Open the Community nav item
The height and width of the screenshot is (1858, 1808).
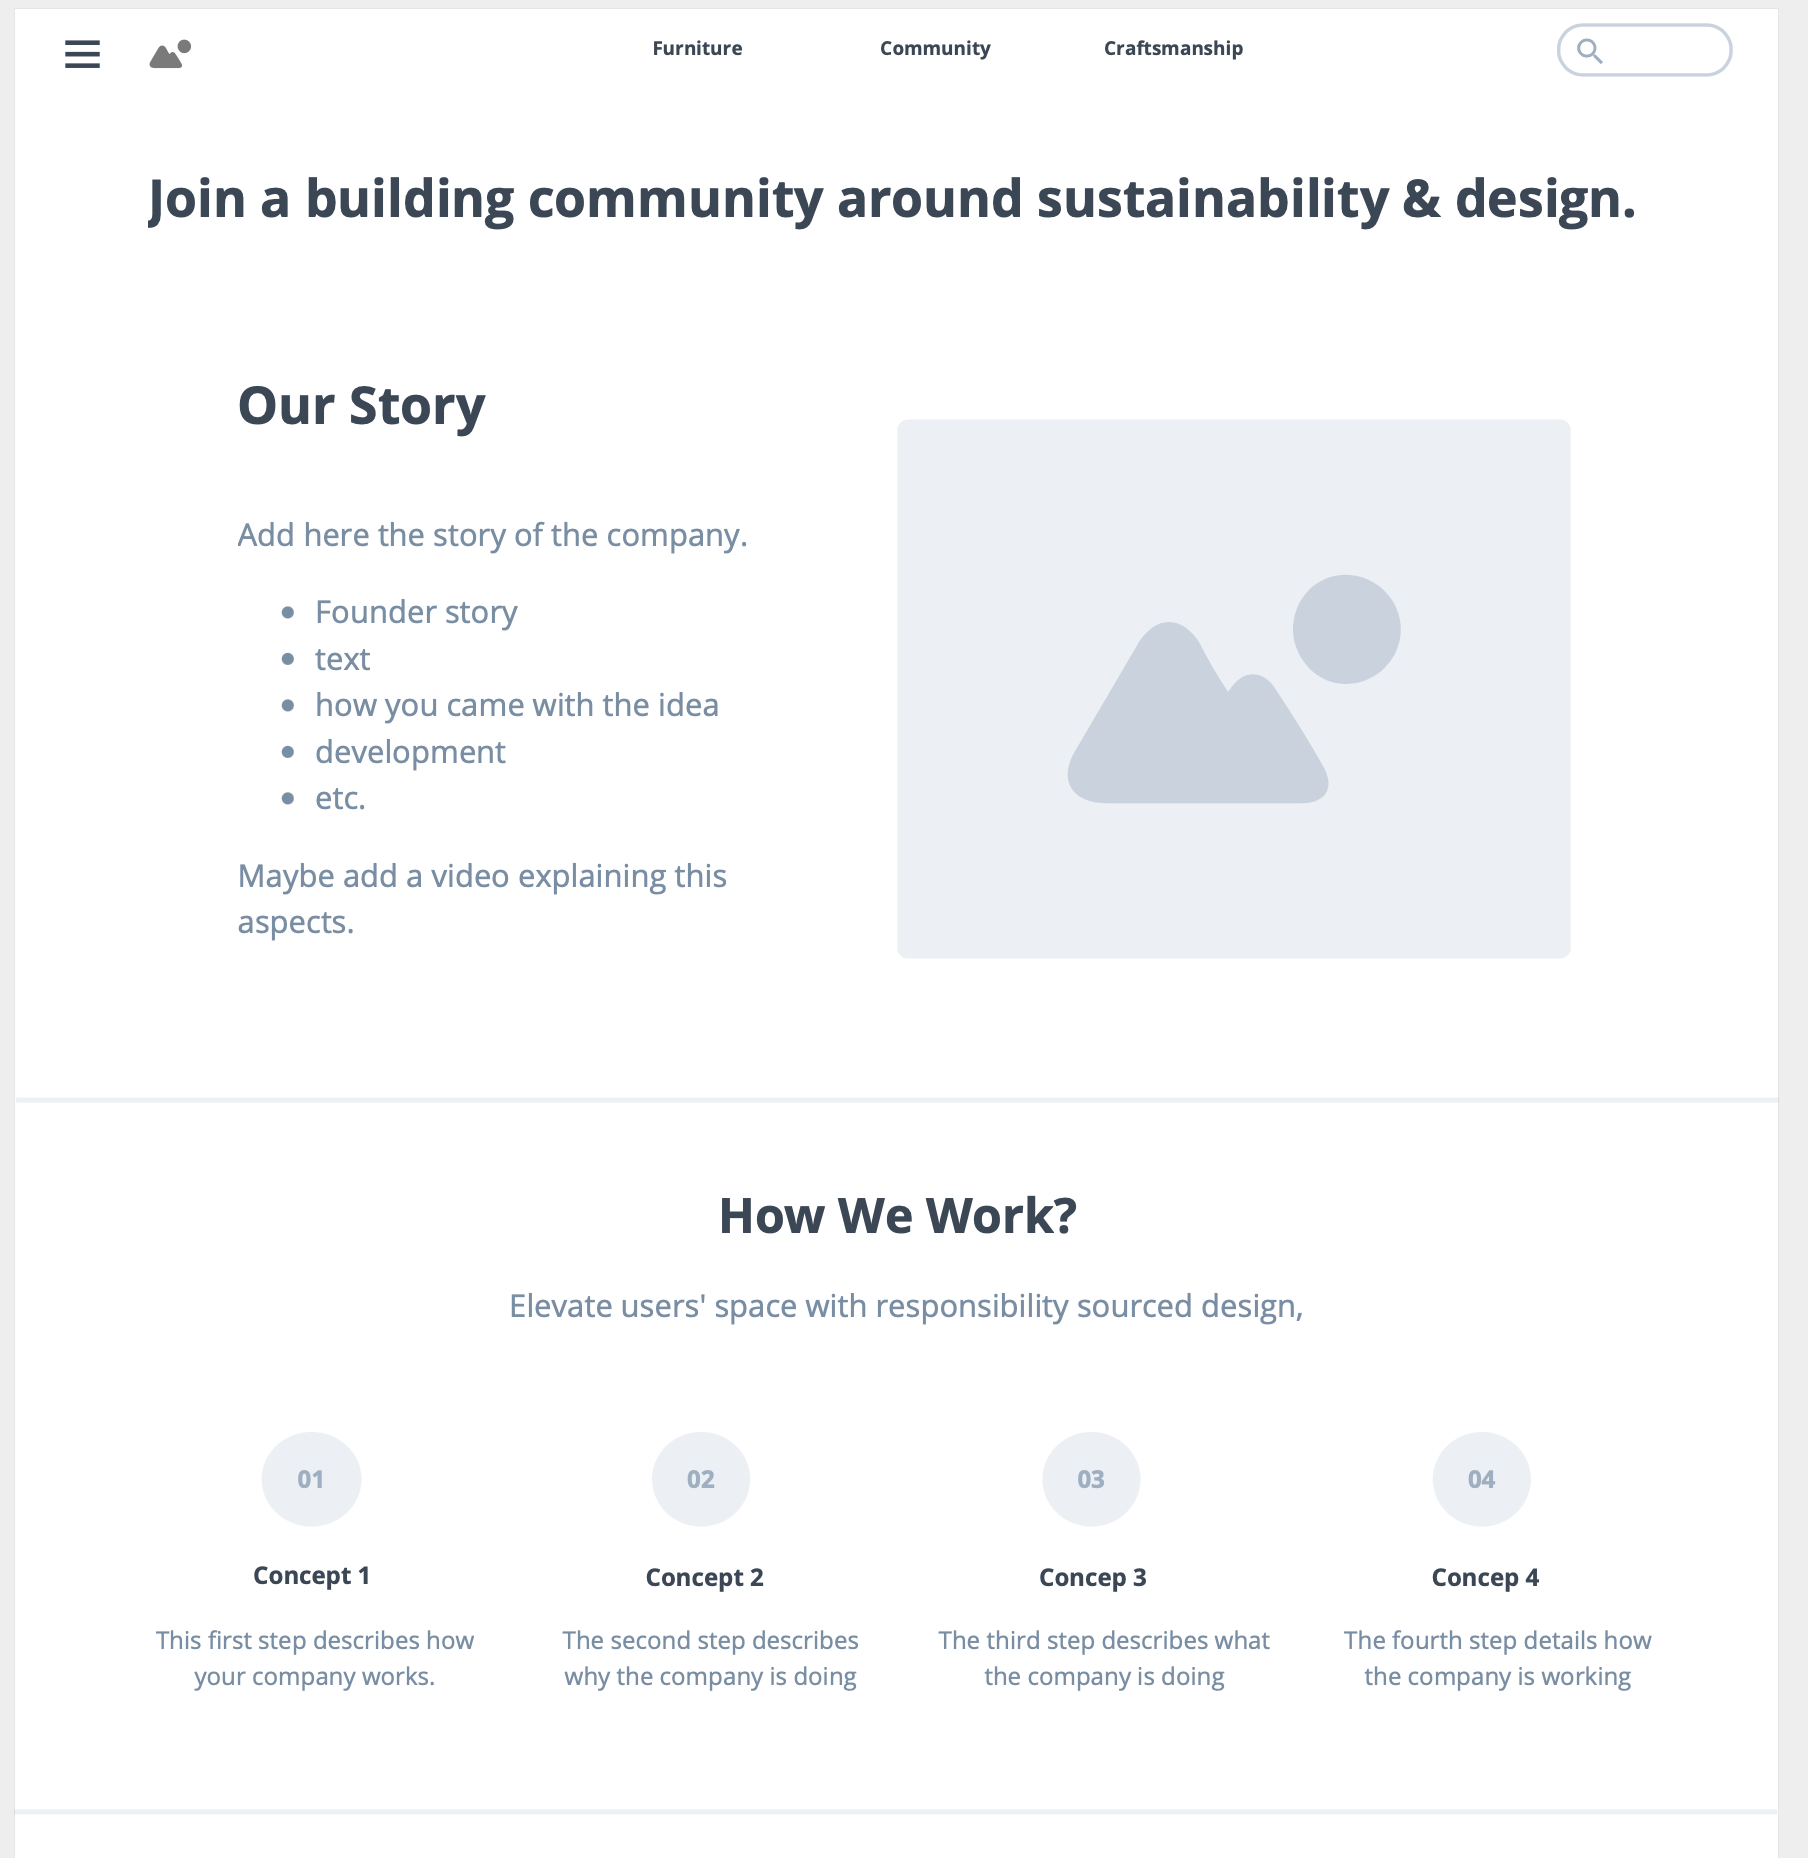[x=935, y=48]
